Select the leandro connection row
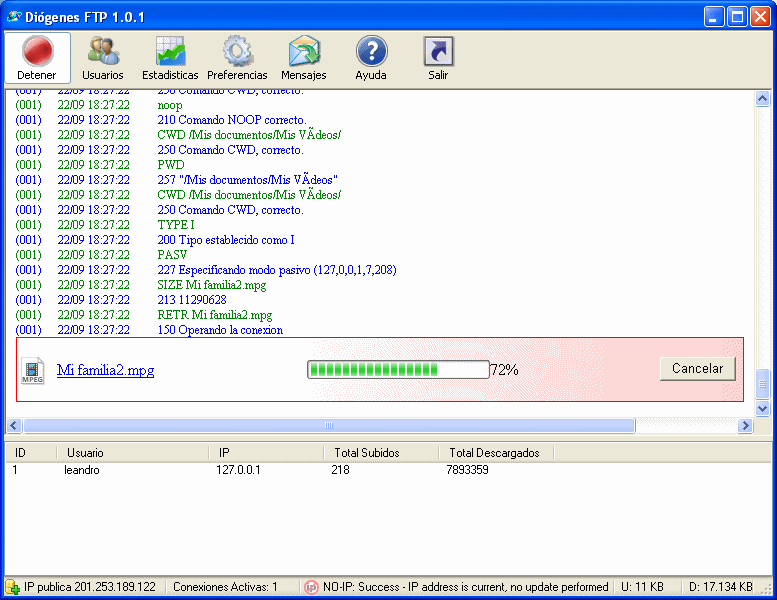Viewport: 777px width, 600px height. coord(82,470)
